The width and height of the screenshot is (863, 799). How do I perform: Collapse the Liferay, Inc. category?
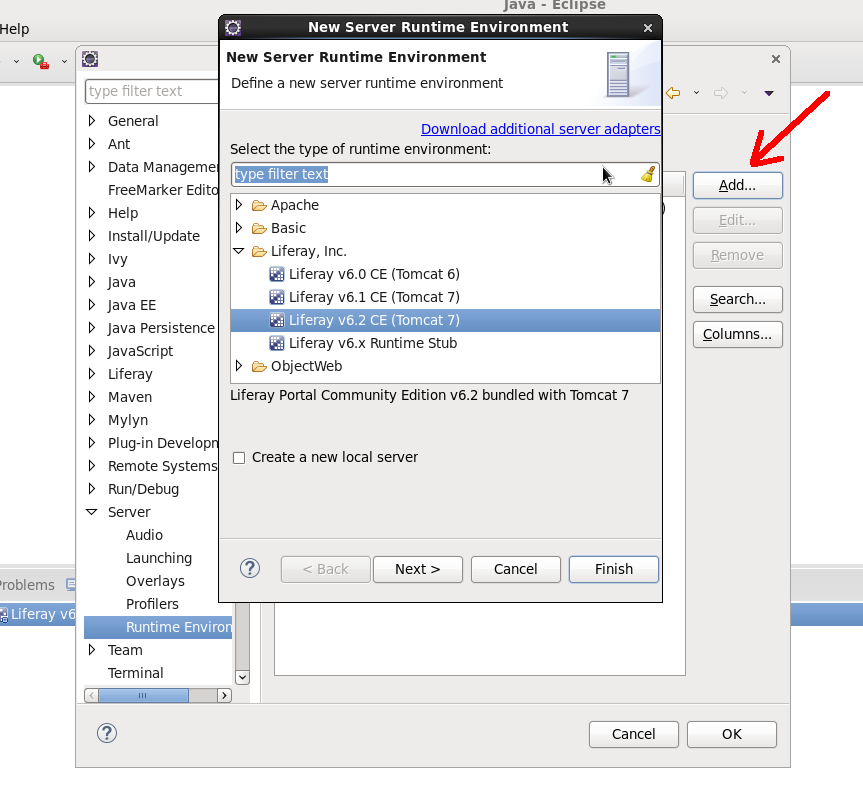coord(239,251)
